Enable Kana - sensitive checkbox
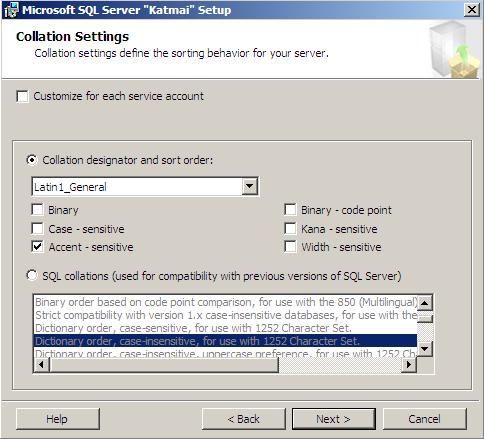Viewport: 484px width, 439px height. click(290, 229)
